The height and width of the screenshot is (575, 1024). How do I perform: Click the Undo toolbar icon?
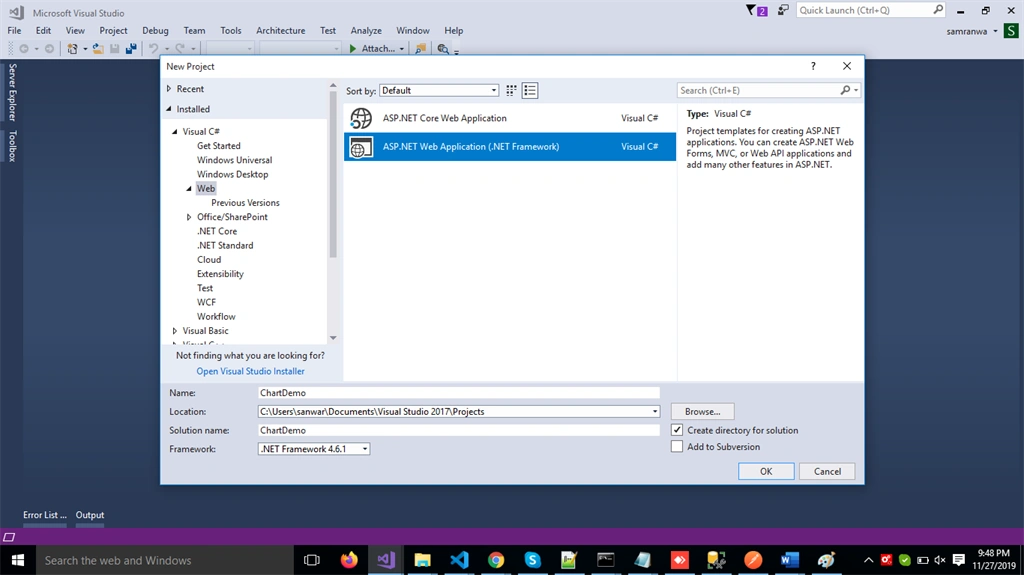[153, 48]
